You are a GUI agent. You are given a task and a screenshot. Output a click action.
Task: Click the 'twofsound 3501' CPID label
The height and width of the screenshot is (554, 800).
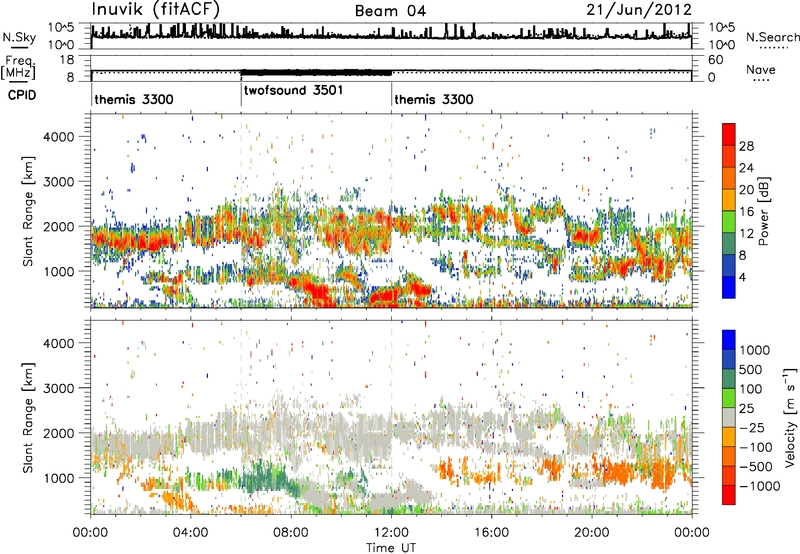click(x=293, y=90)
